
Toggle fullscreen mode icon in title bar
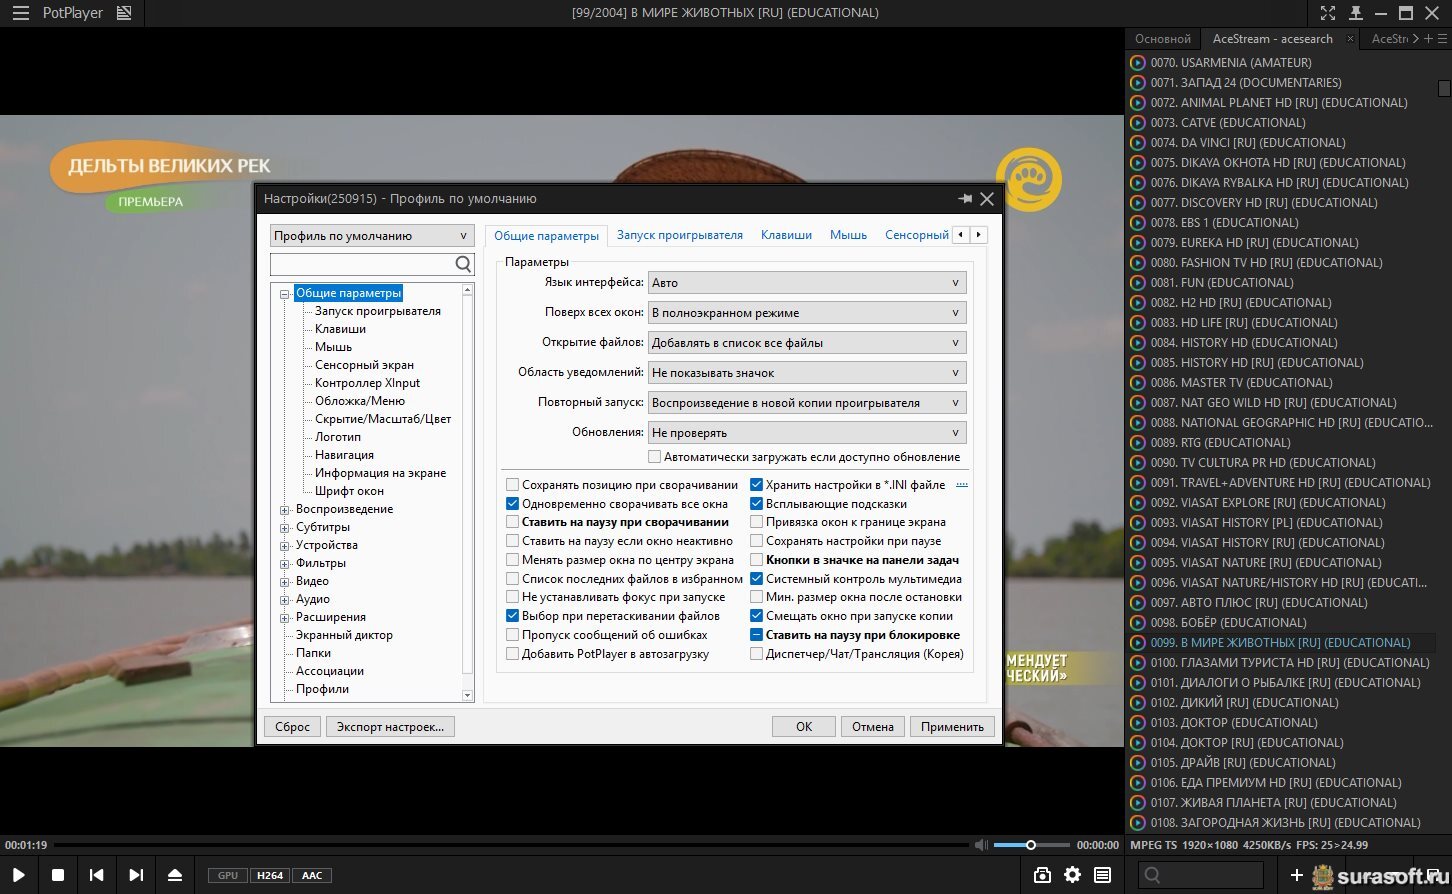point(1327,13)
